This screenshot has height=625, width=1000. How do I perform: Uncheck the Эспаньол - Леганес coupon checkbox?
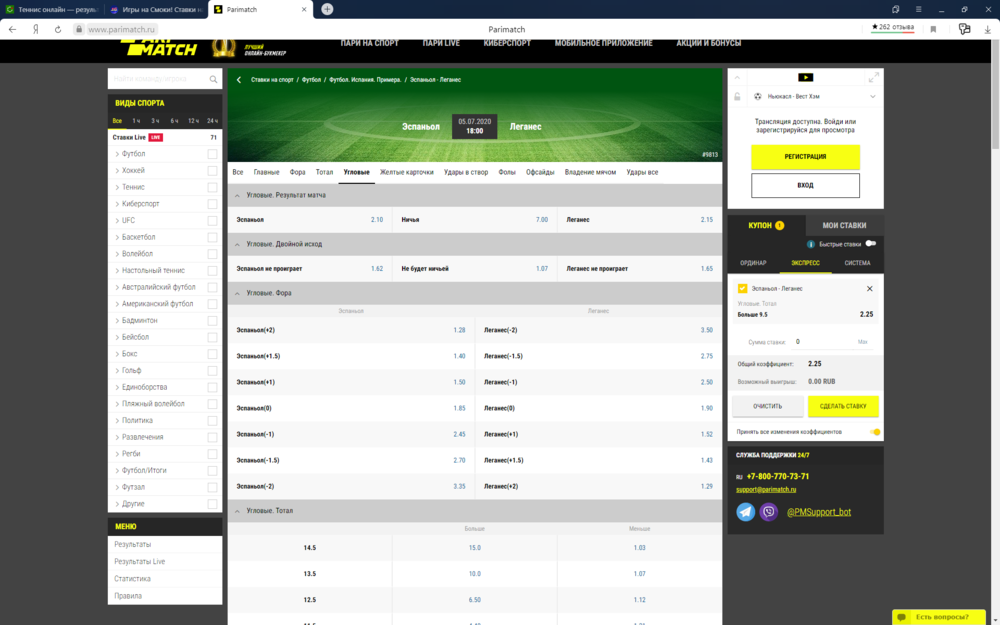point(742,288)
